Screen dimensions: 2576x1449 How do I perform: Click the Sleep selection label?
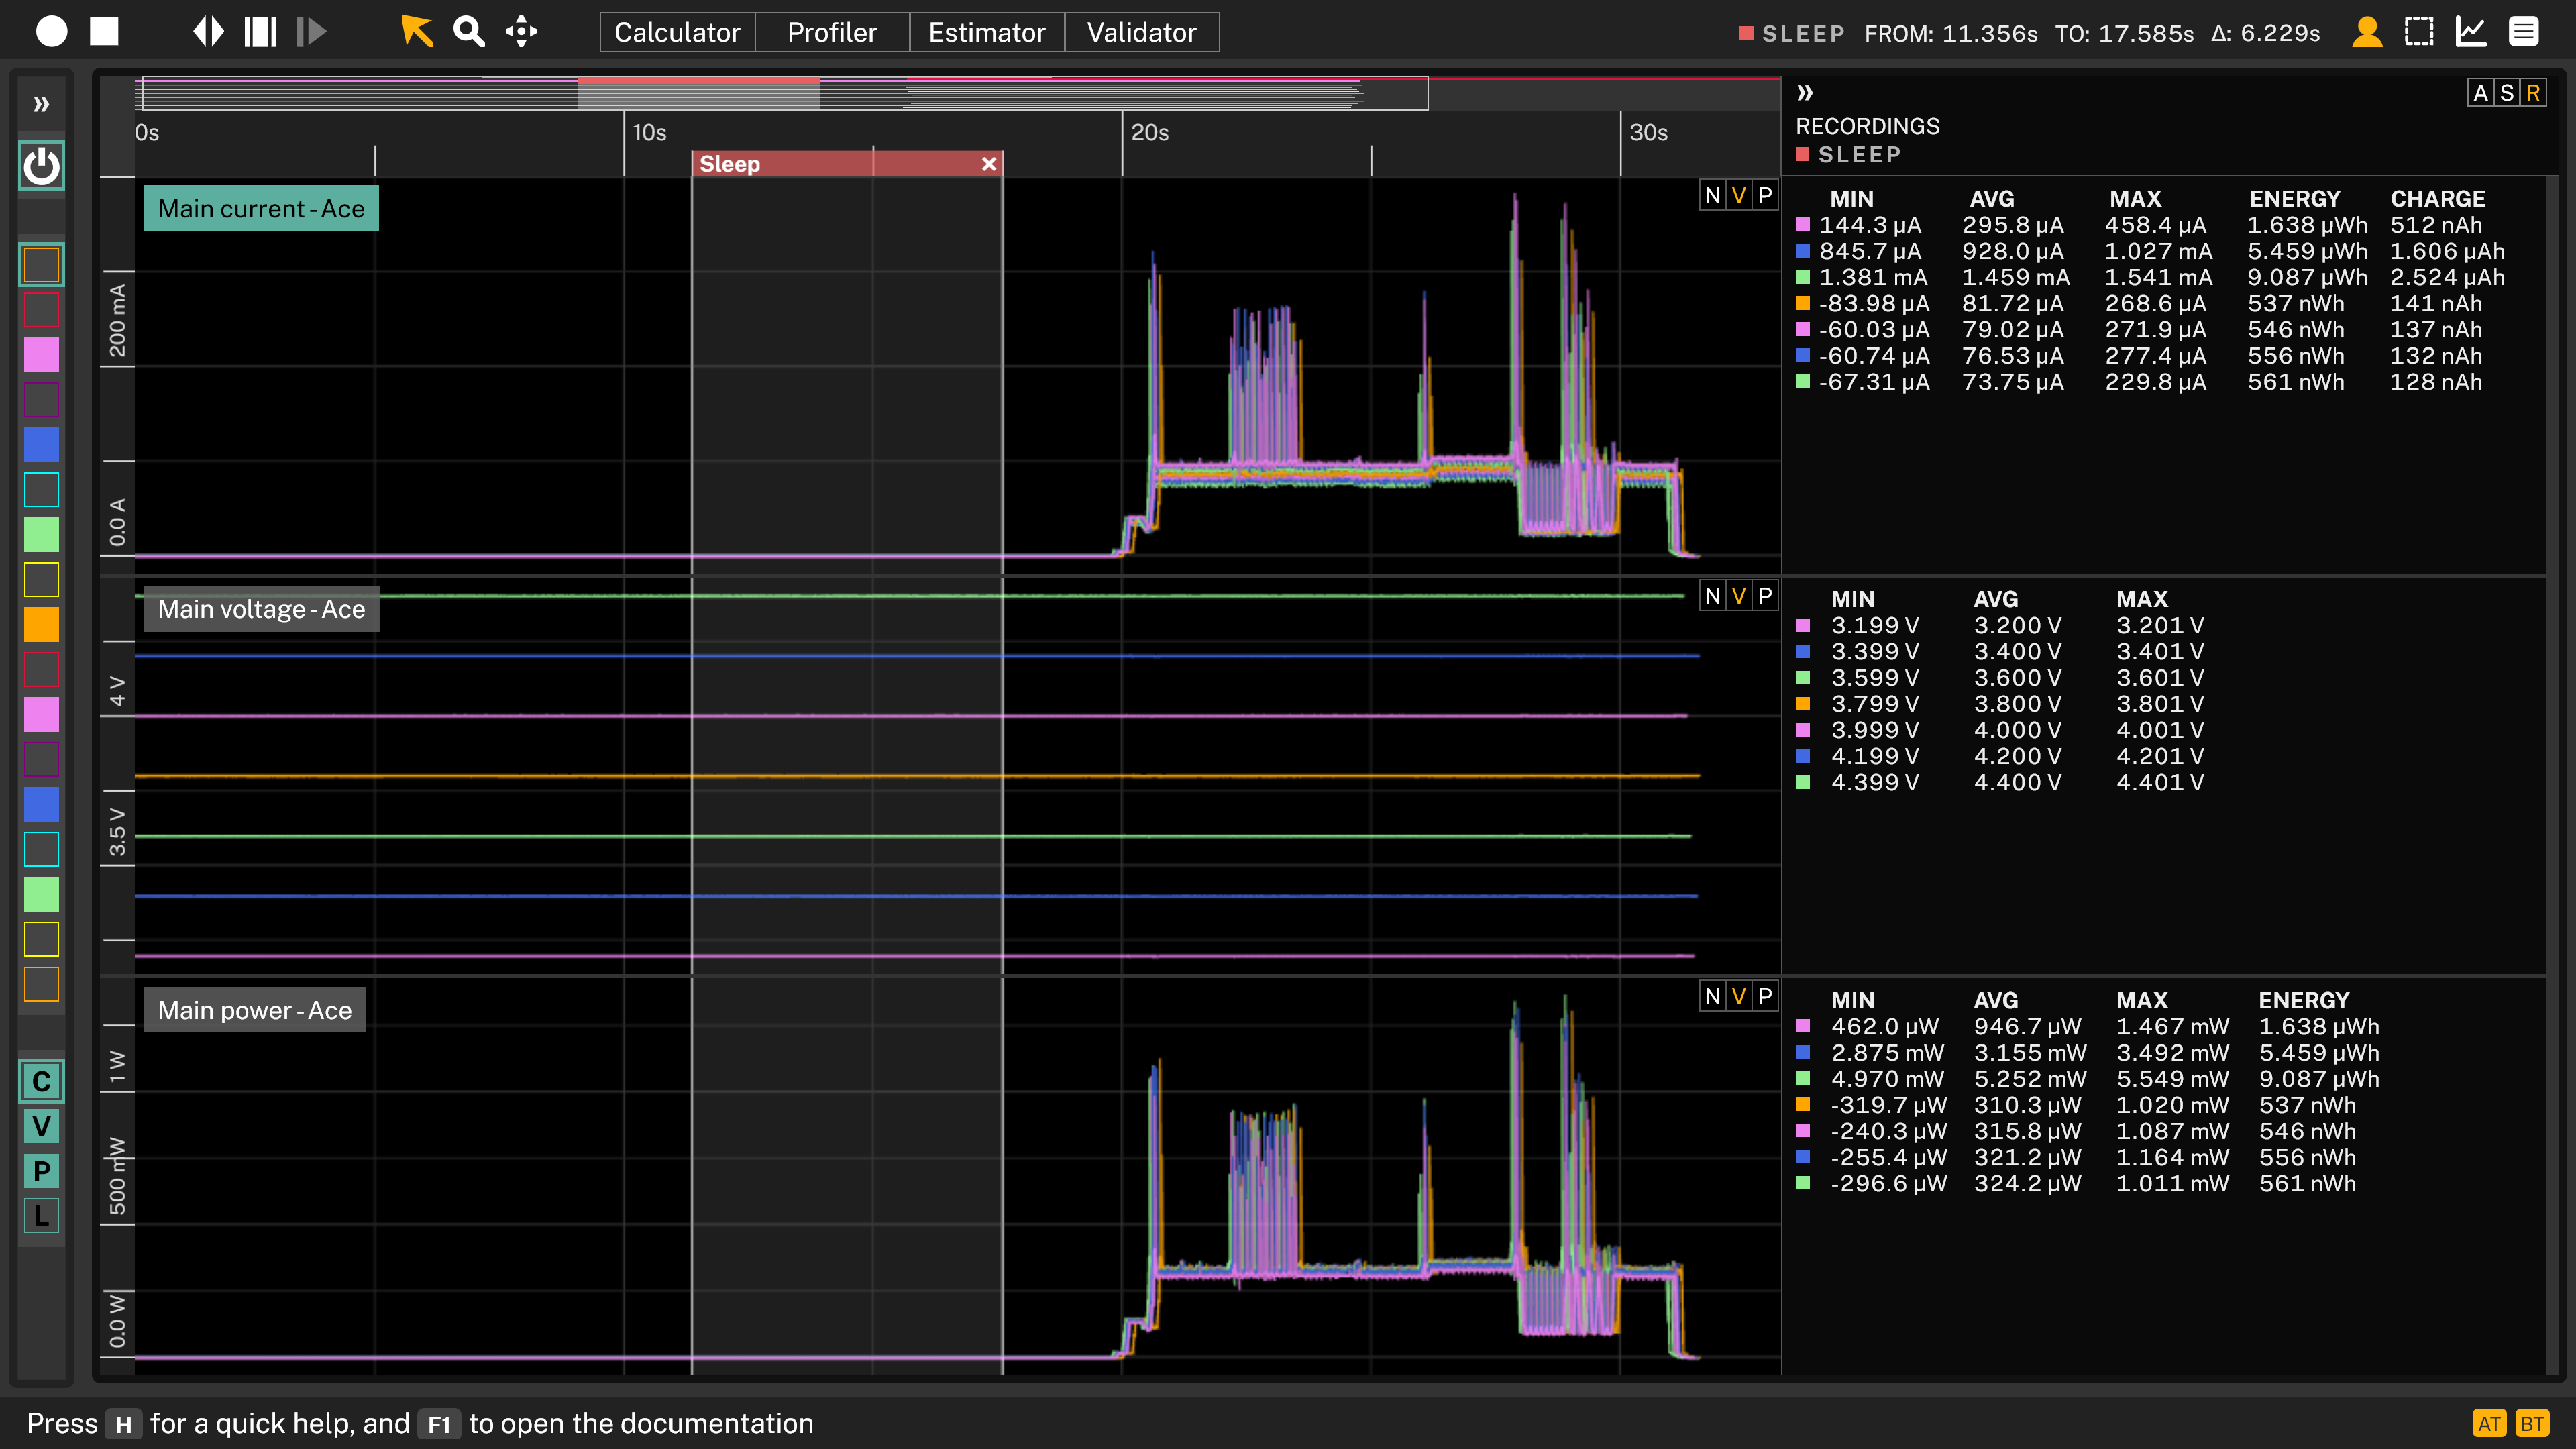pyautogui.click(x=730, y=164)
